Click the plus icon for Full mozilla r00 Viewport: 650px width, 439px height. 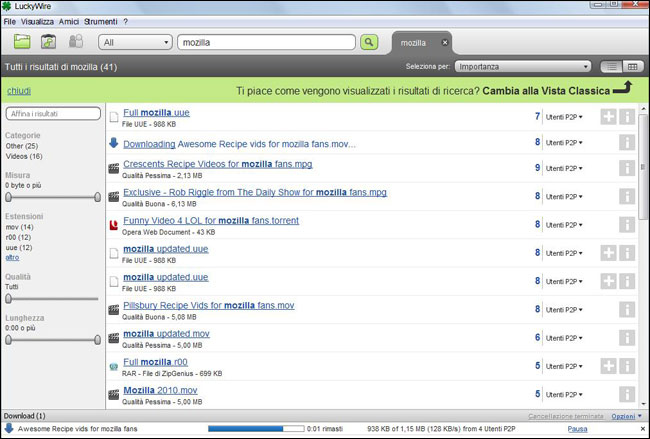608,366
